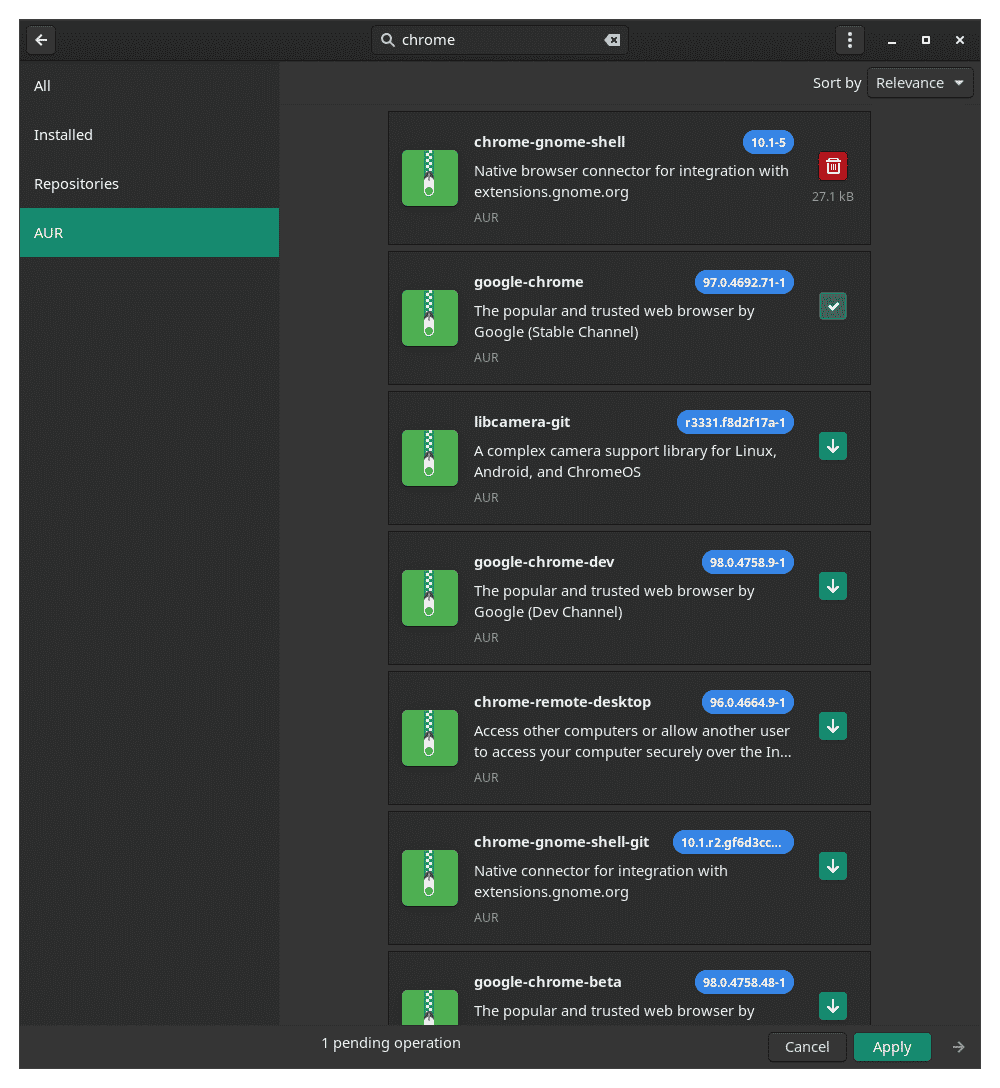Click the search magnifier icon
This screenshot has width=1000, height=1088.
[x=387, y=40]
